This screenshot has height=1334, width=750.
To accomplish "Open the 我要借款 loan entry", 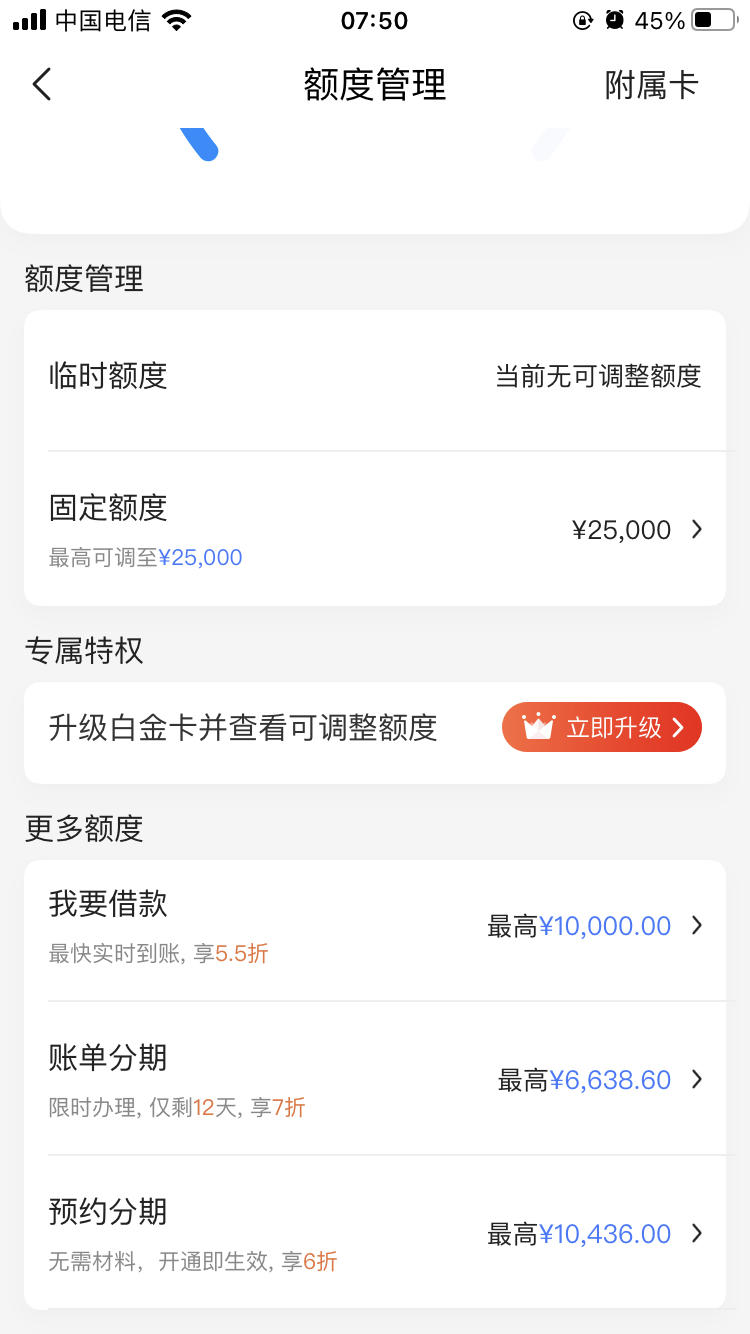I will (x=375, y=926).
